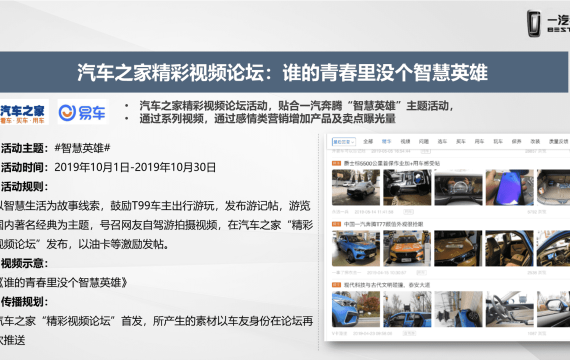This screenshot has width=570, height=360.
Task: Open the highlighted blue tab after 全部
Action: pyautogui.click(x=386, y=141)
